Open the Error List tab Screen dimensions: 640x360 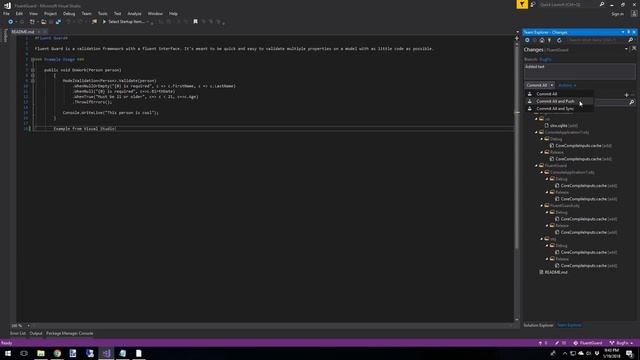click(18, 333)
